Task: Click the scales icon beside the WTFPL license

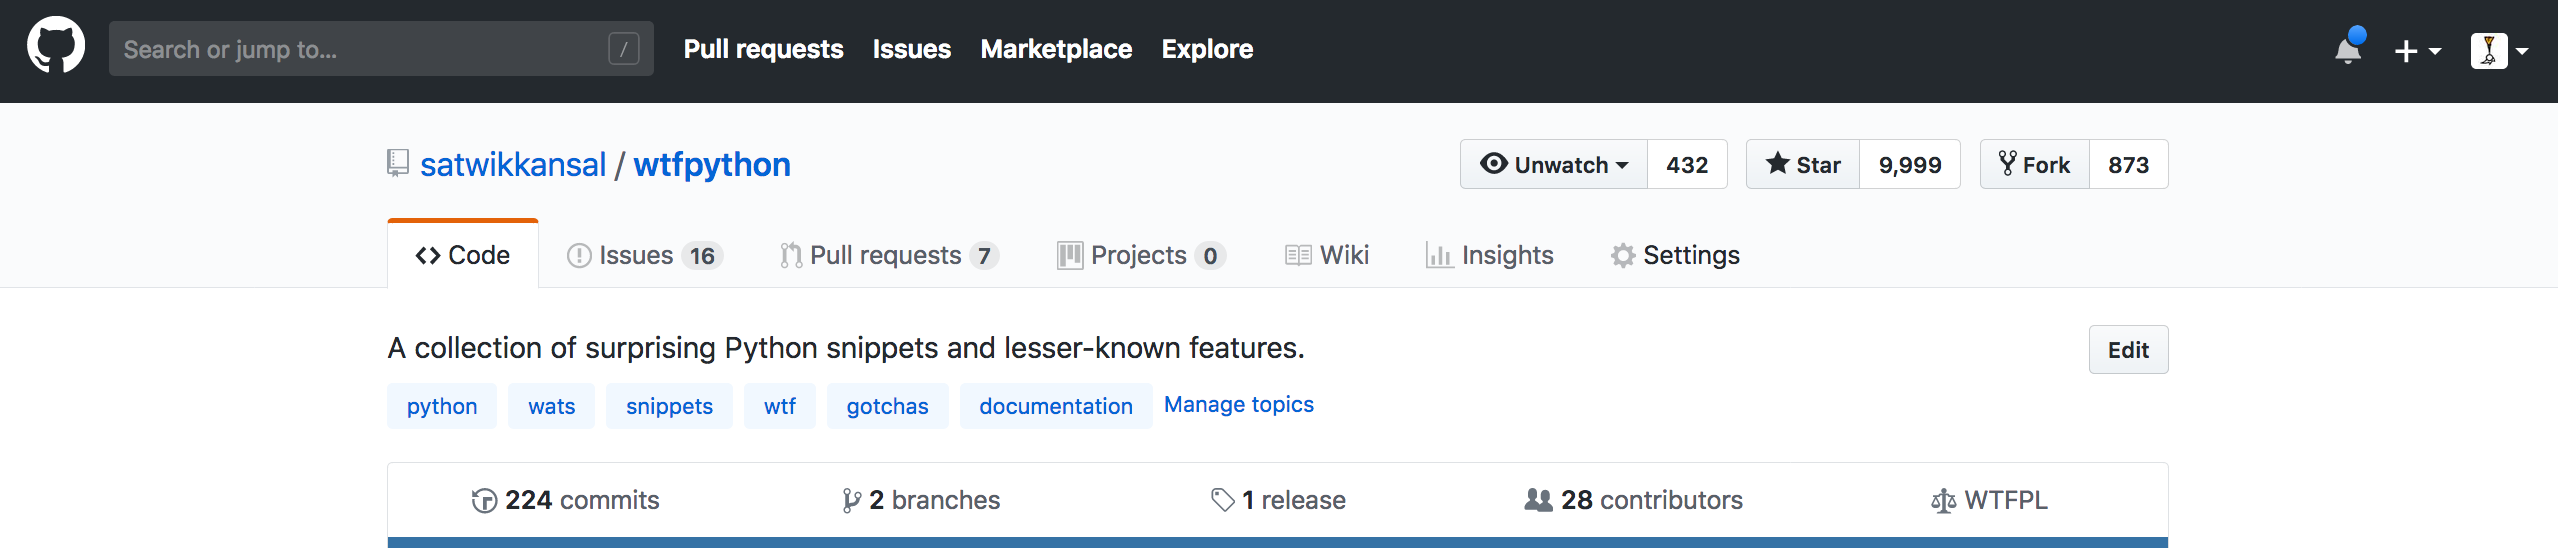Action: point(1943,500)
